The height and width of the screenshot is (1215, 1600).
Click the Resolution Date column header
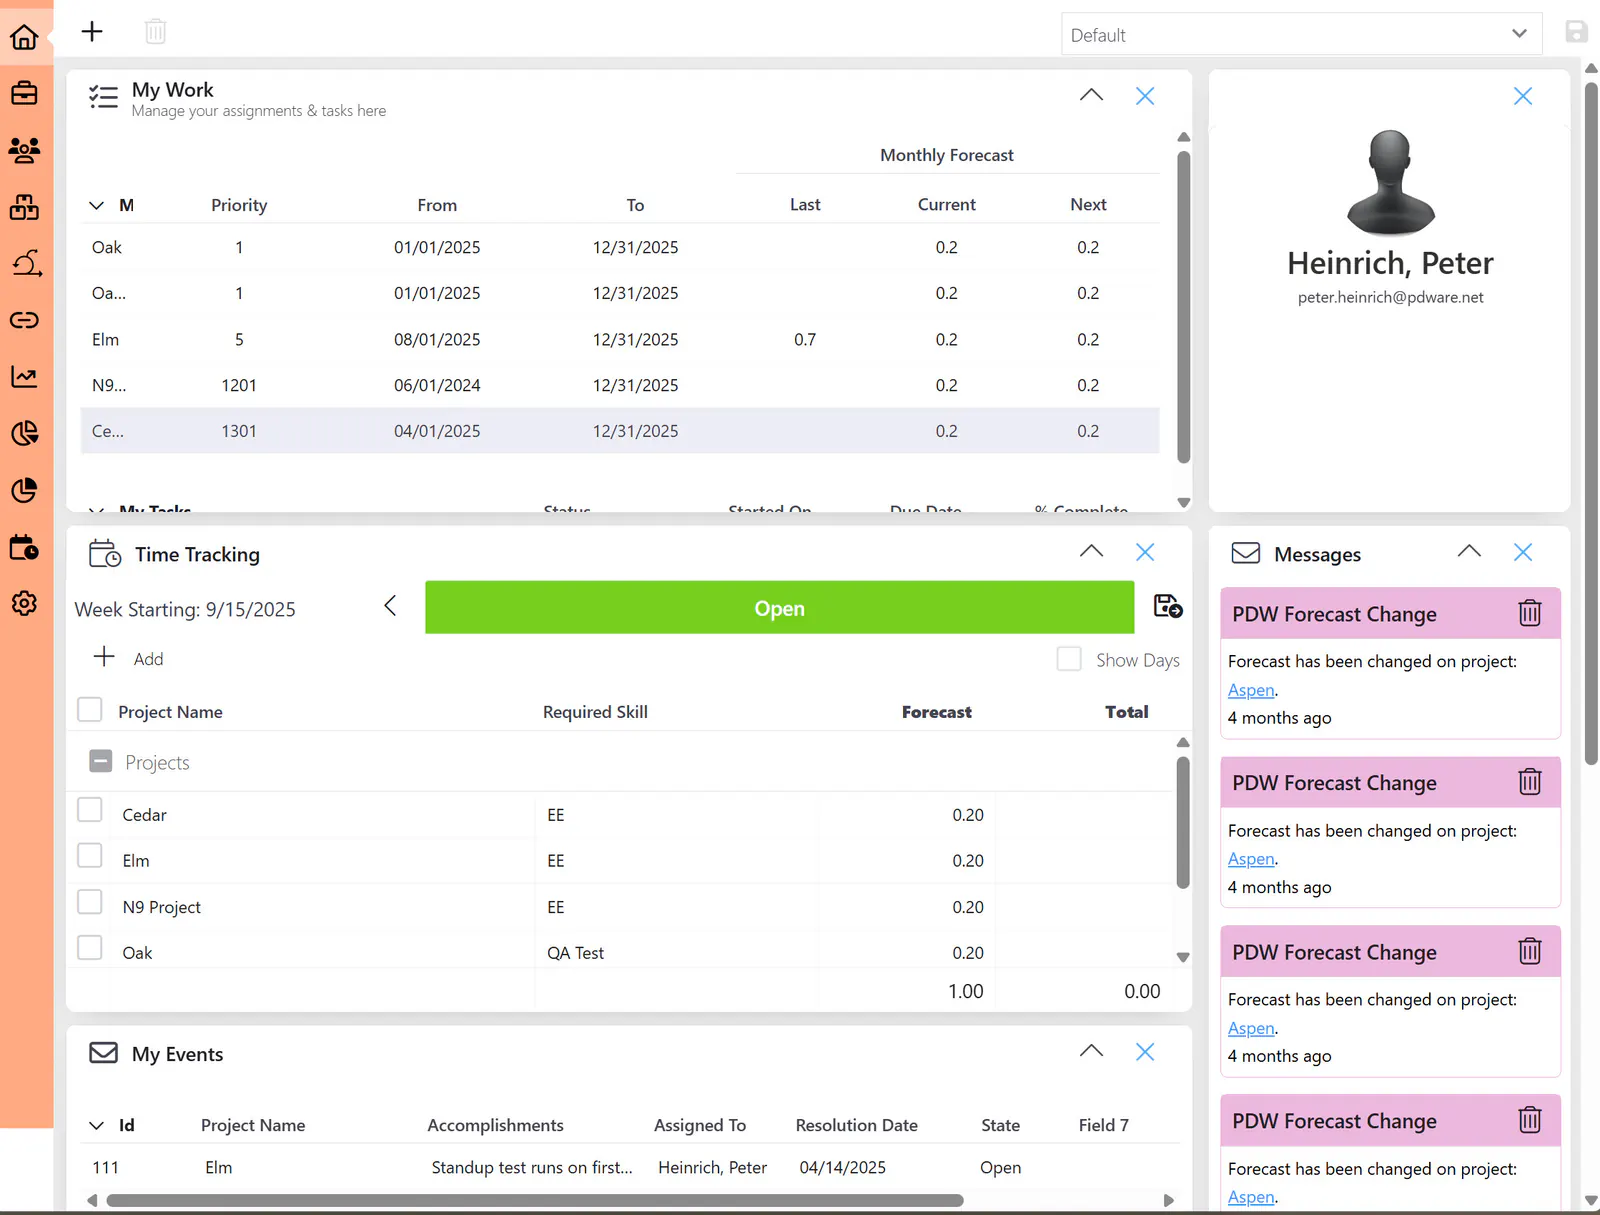tap(856, 1125)
